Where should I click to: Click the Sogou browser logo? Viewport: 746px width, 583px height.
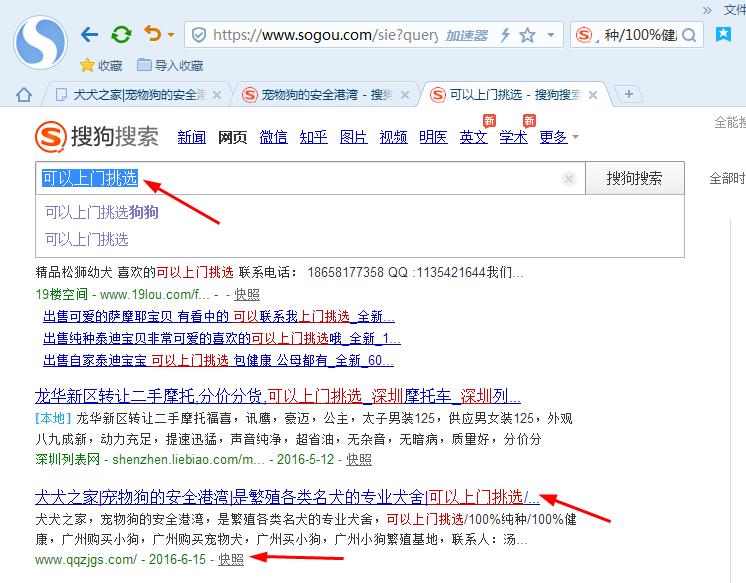coord(40,42)
